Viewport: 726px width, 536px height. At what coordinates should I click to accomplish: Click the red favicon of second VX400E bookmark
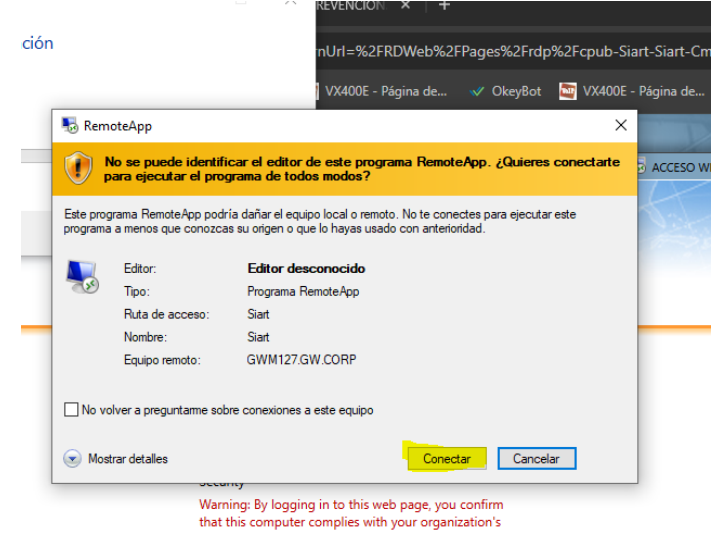click(568, 91)
